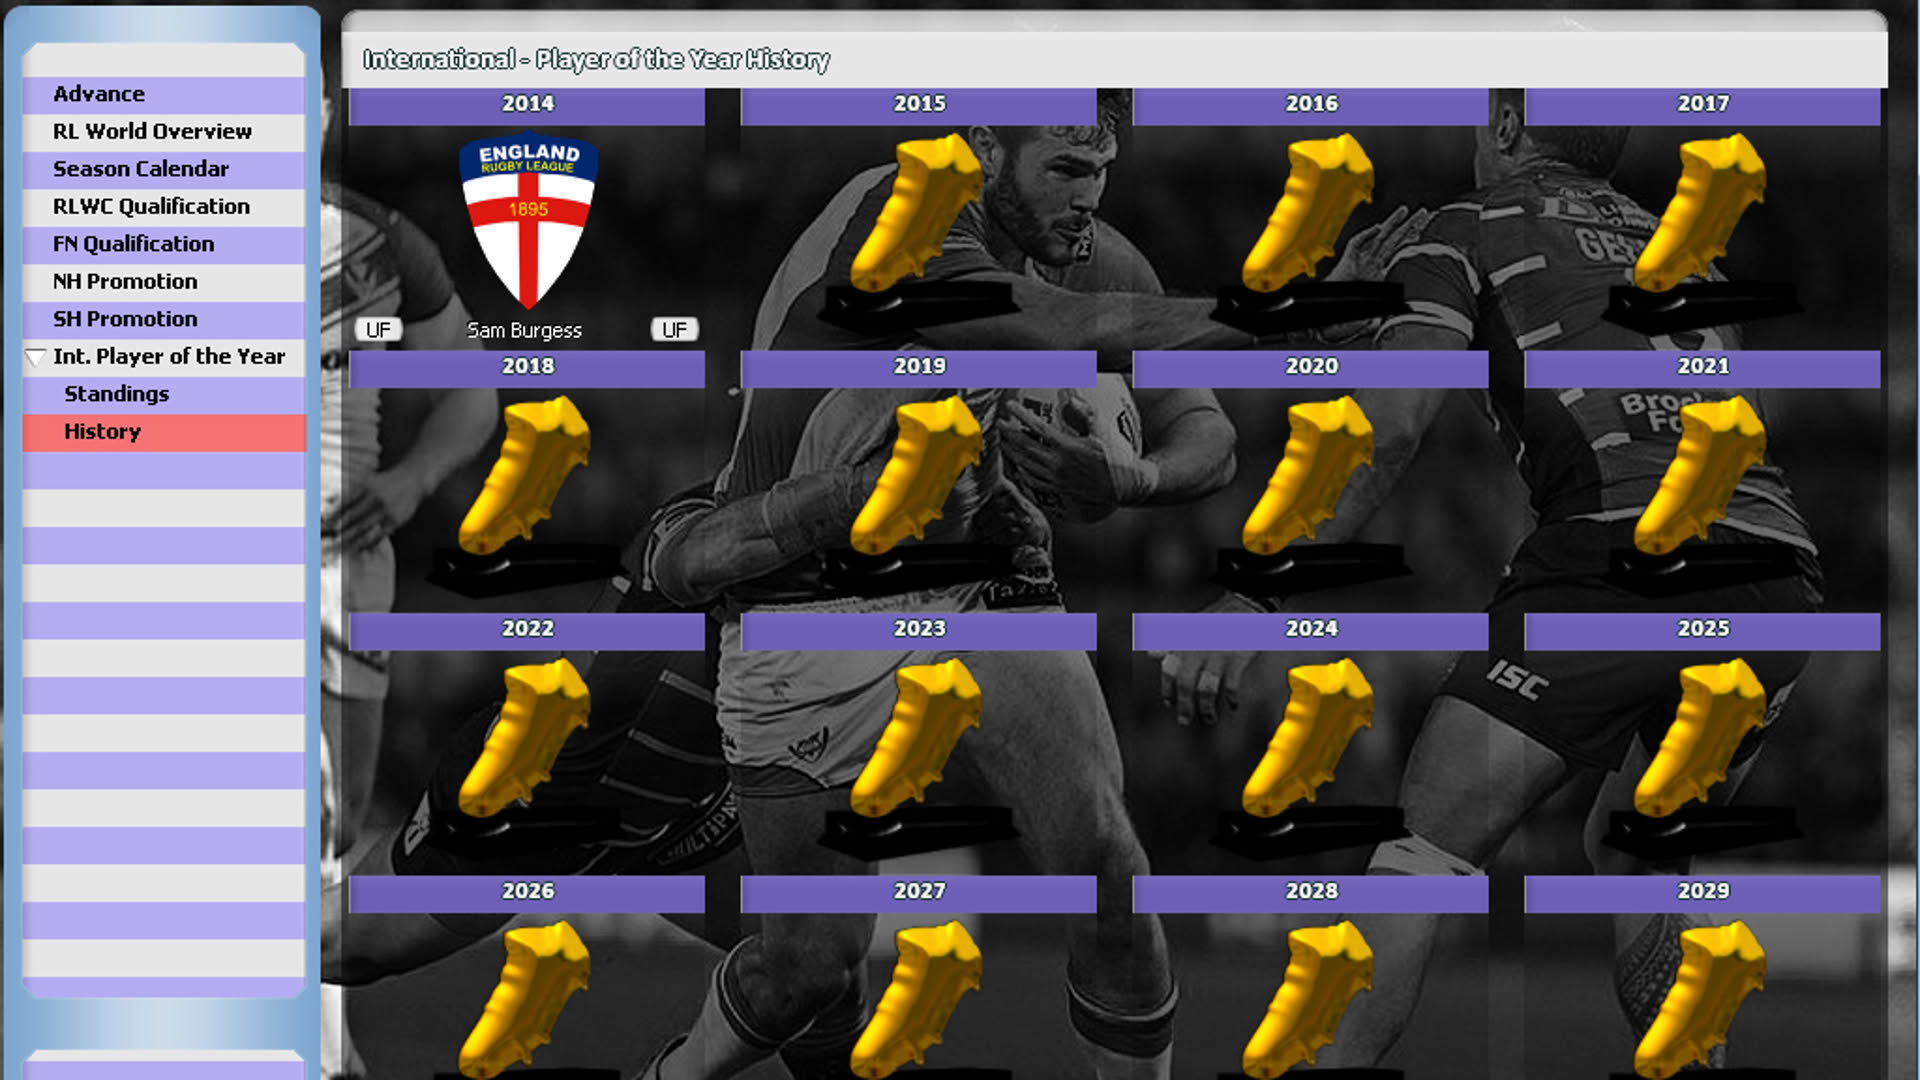Go to RLWC Qualification
The height and width of the screenshot is (1080, 1920).
pos(164,207)
